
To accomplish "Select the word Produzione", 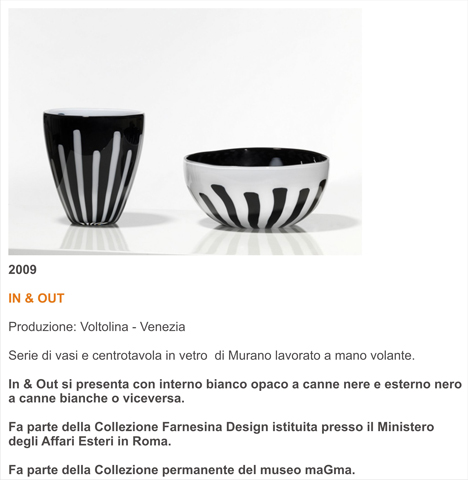I will 41,327.
